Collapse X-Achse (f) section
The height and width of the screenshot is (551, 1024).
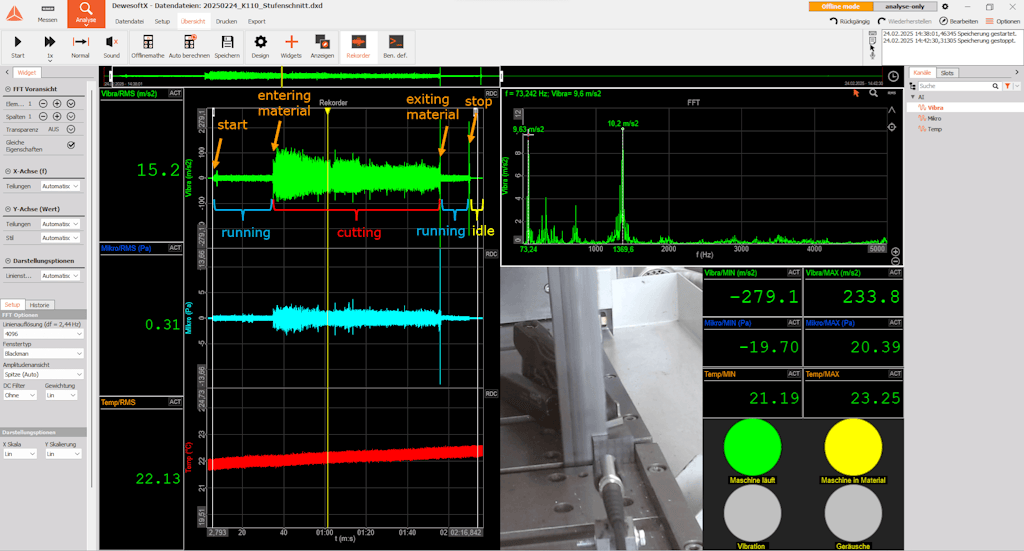(8, 171)
